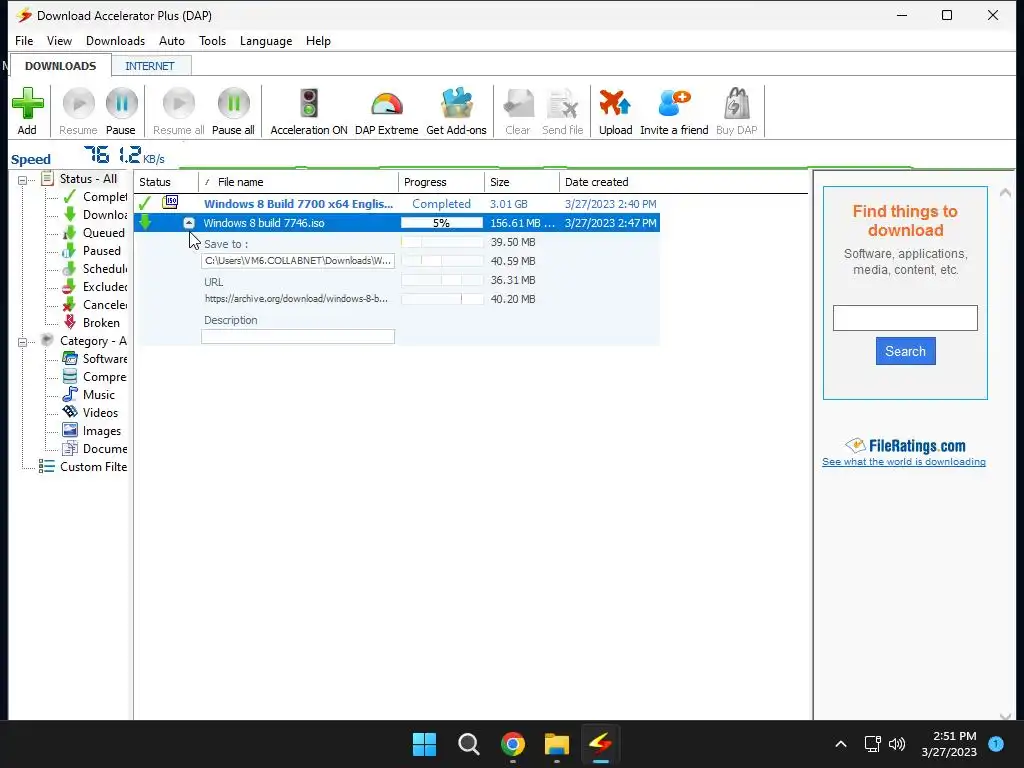
Task: Select the DOWNLOADS tab
Action: pos(60,66)
